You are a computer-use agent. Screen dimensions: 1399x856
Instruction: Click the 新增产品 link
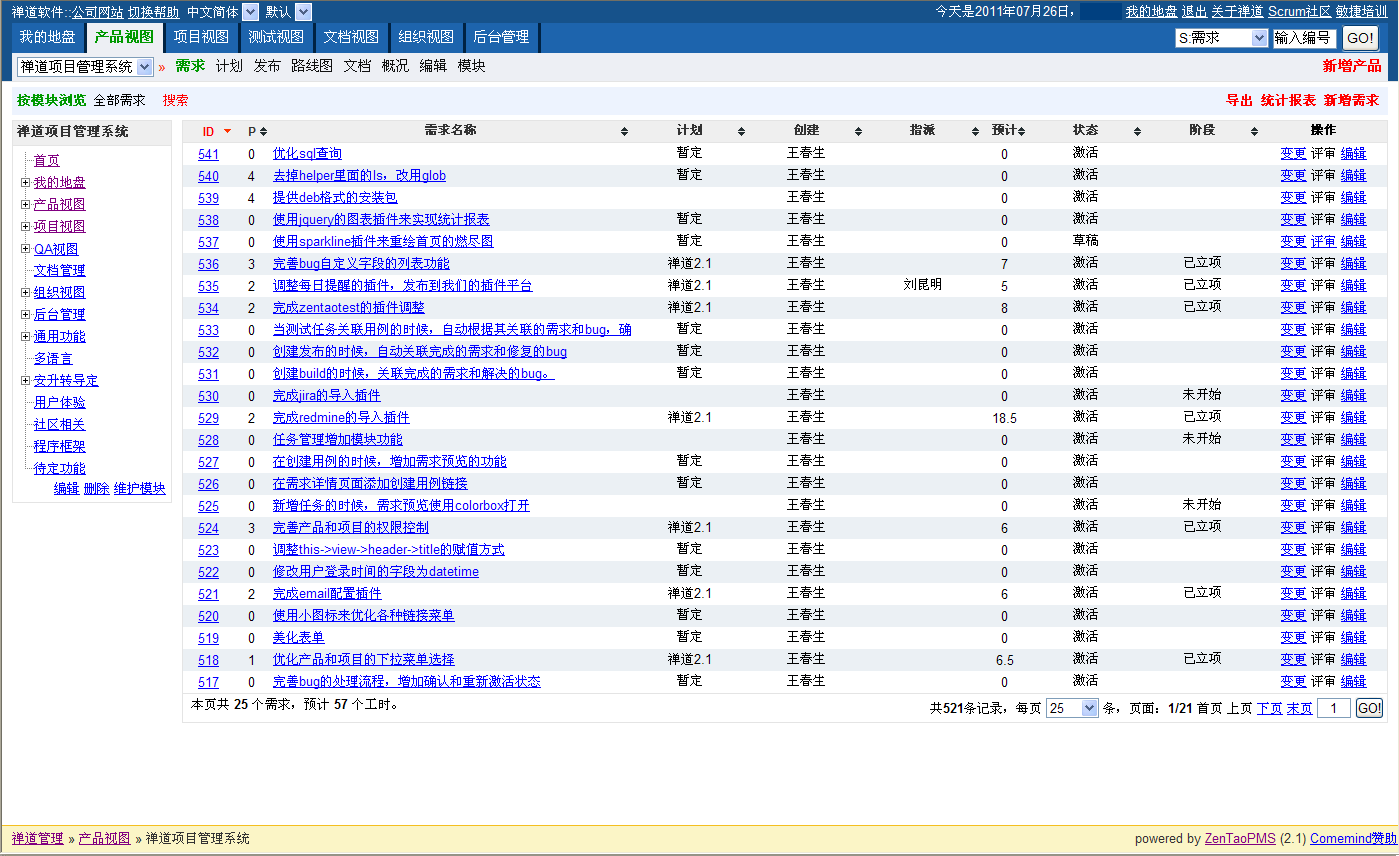click(1352, 66)
